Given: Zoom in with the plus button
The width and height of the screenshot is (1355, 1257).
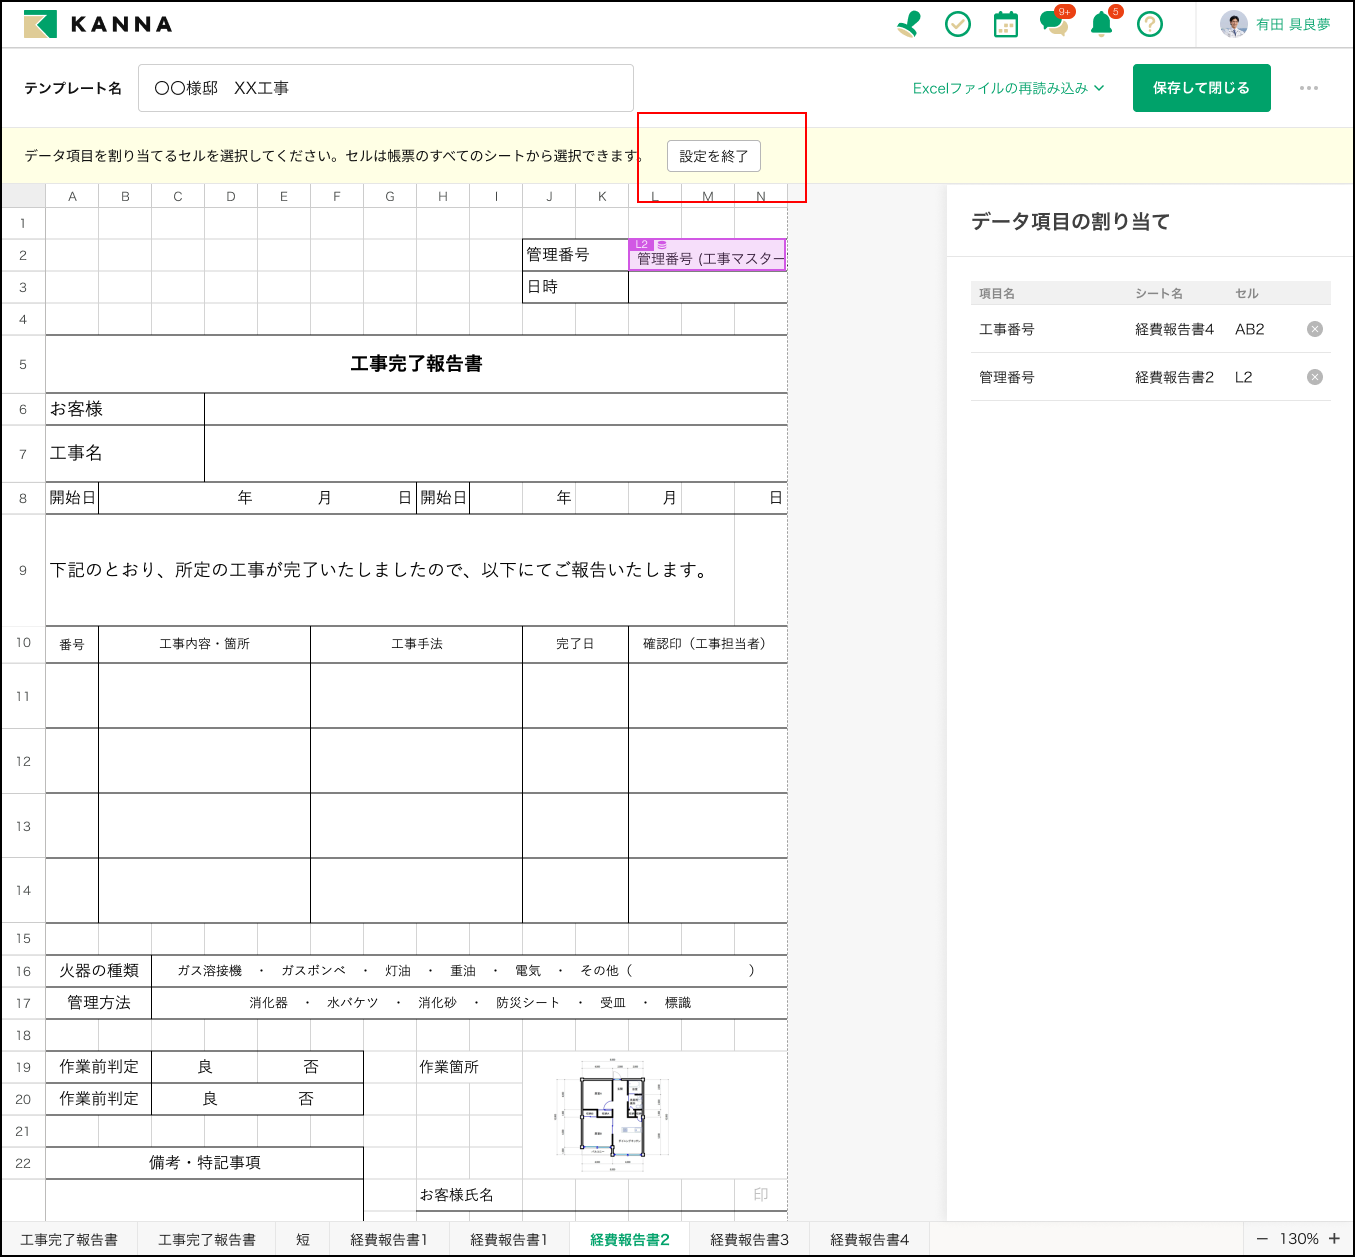Looking at the screenshot, I should 1334,1239.
